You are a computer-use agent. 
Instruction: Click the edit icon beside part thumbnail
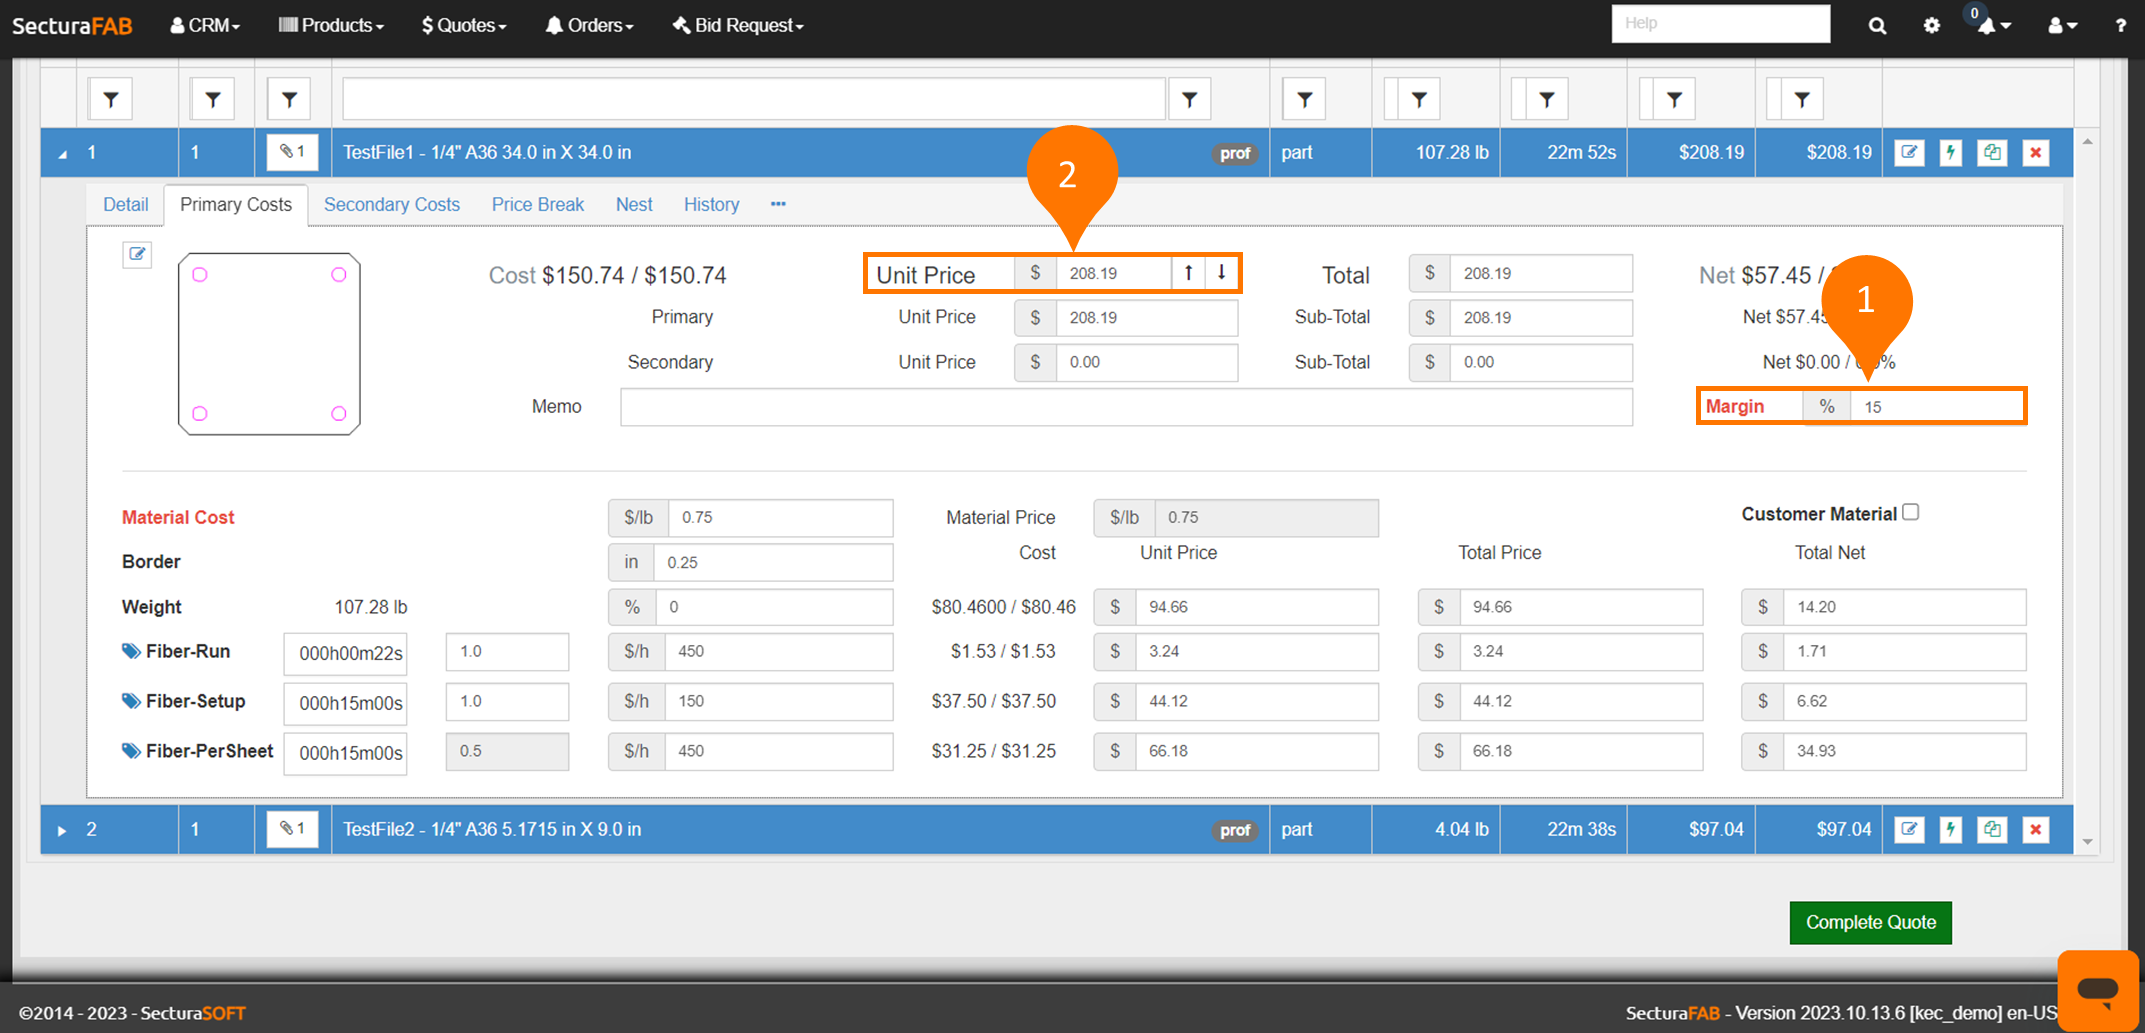137,254
